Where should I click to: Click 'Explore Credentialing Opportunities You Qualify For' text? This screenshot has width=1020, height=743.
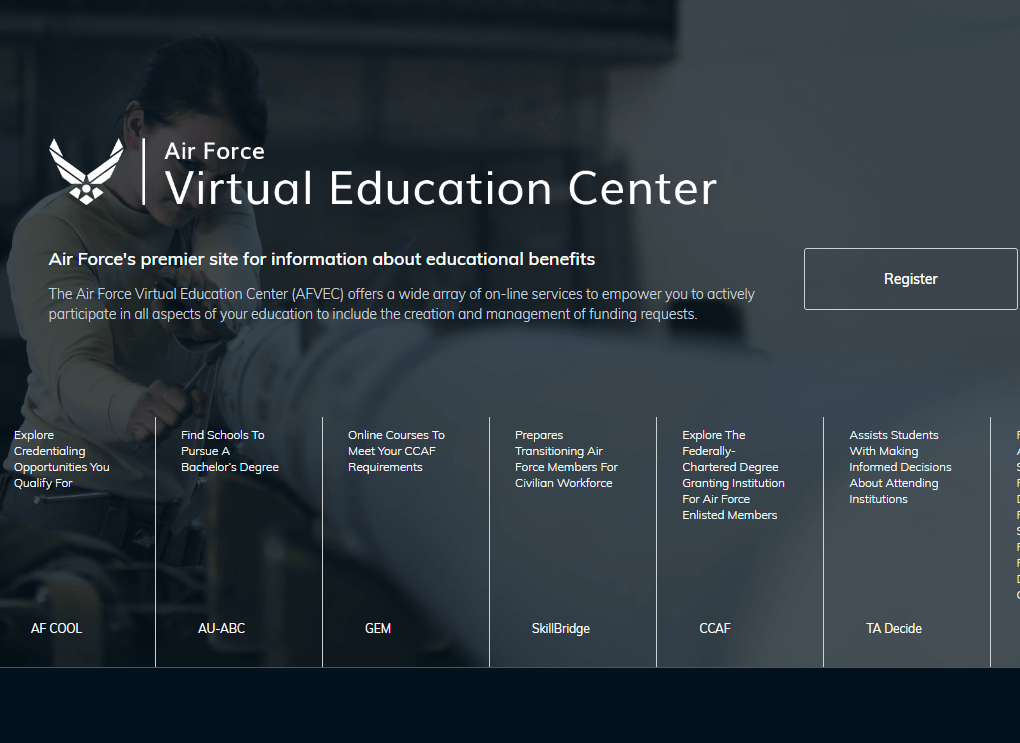click(x=62, y=459)
